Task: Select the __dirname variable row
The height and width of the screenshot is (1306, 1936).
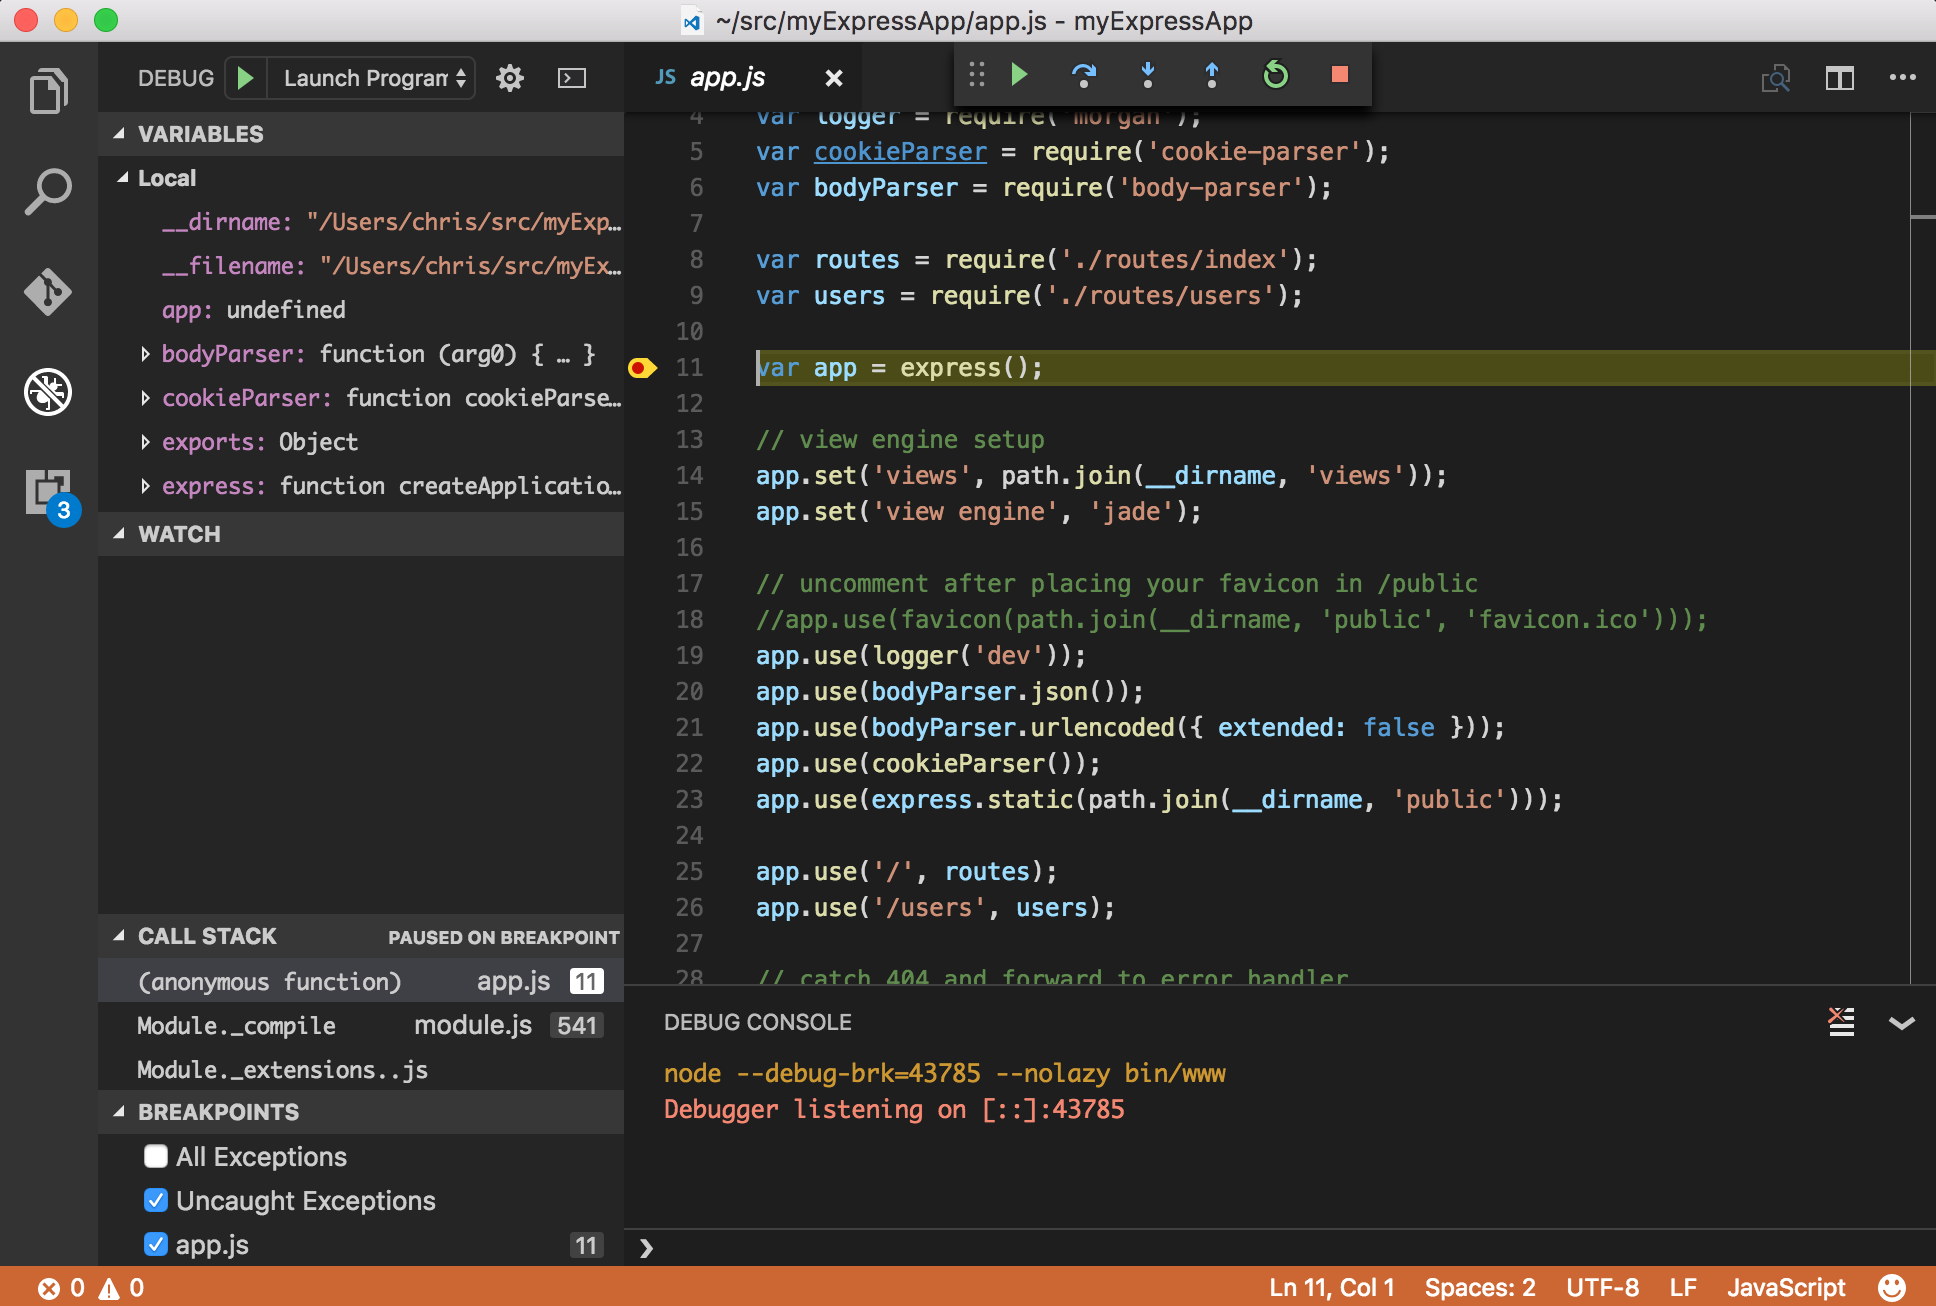Action: pos(361,222)
